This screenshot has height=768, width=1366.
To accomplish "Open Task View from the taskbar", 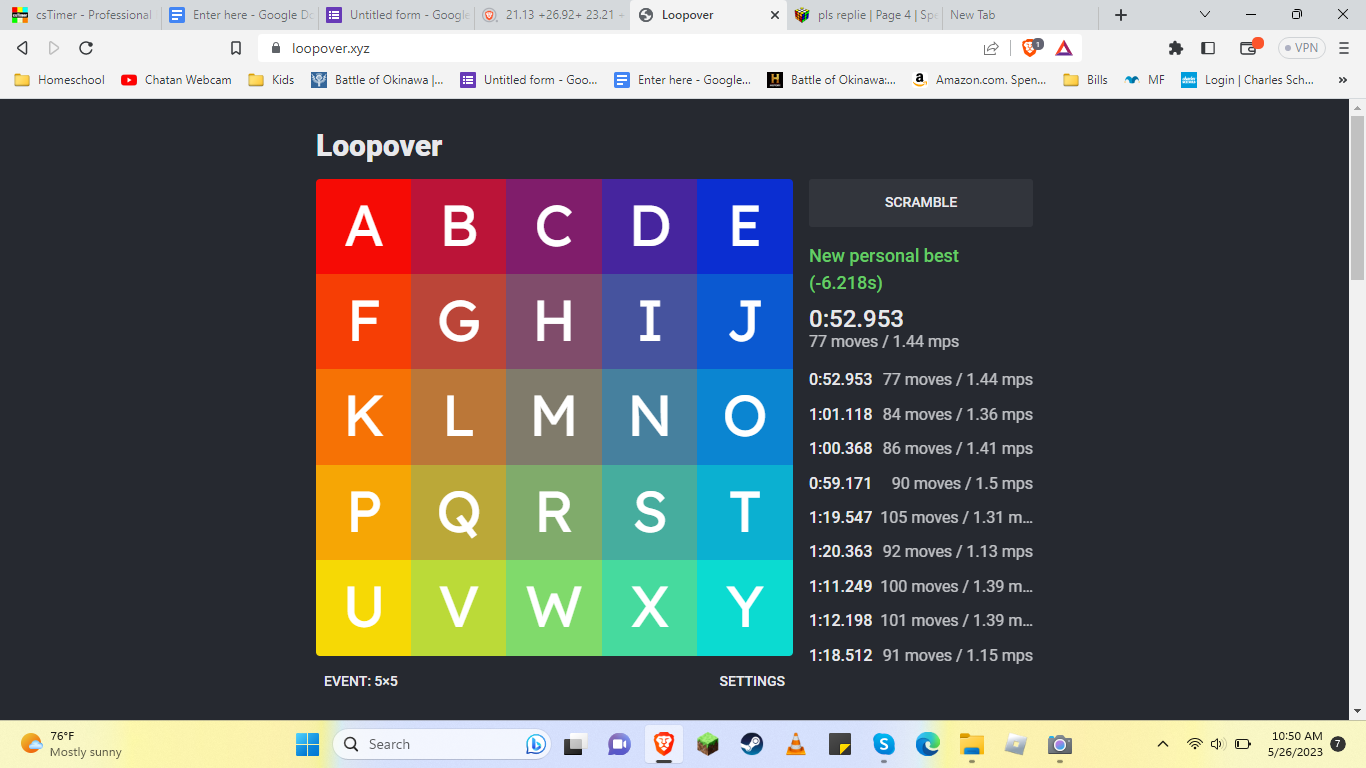I will tap(575, 744).
